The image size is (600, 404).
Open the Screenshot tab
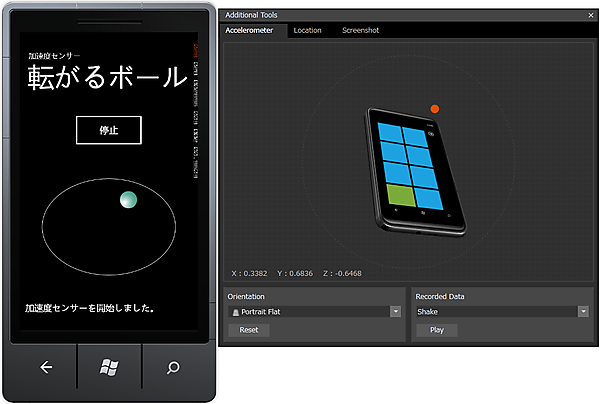[360, 30]
